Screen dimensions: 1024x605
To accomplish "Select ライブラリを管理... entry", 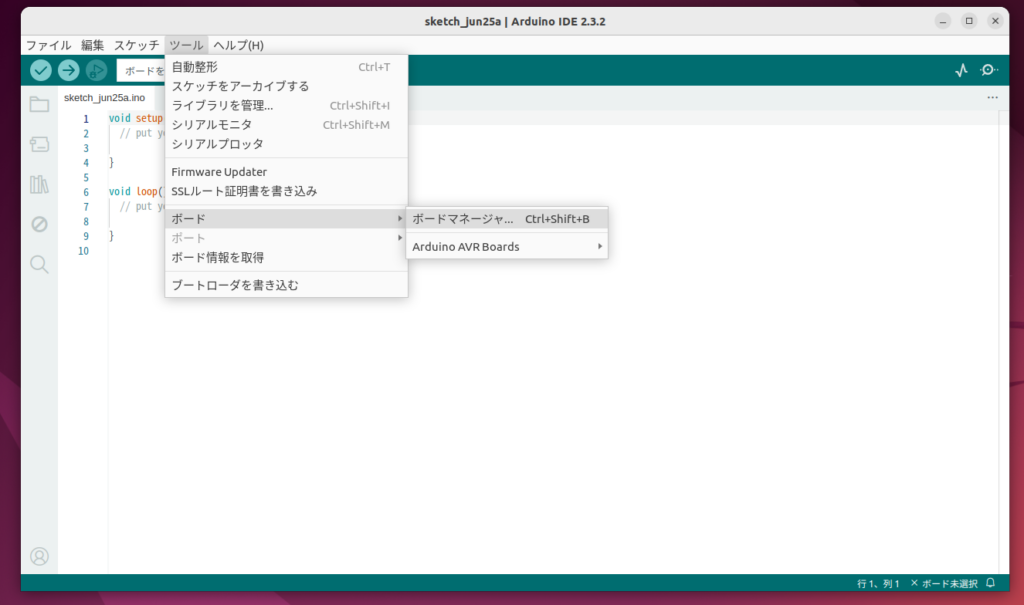I will (x=286, y=105).
